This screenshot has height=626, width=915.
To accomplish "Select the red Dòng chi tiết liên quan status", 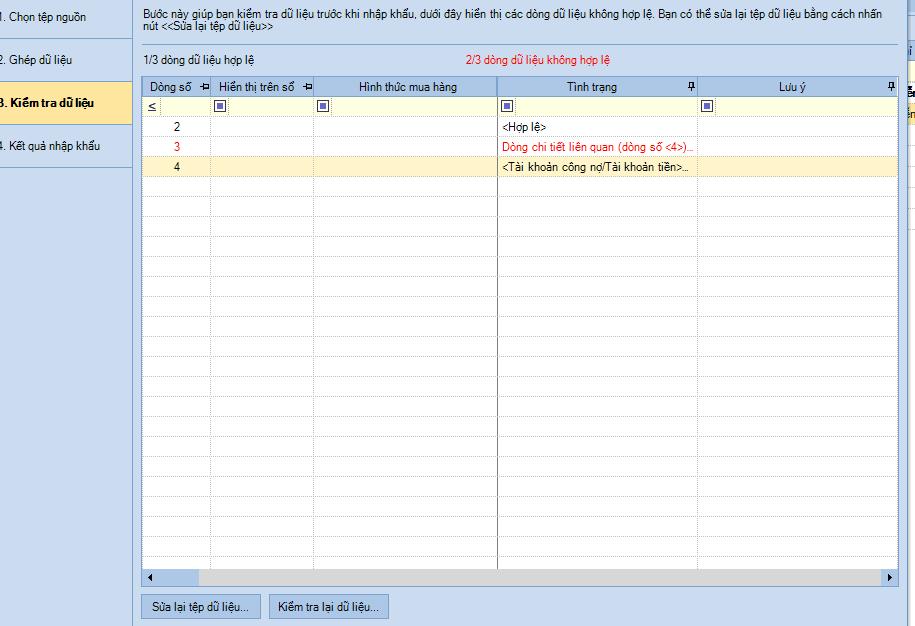I will (x=598, y=147).
